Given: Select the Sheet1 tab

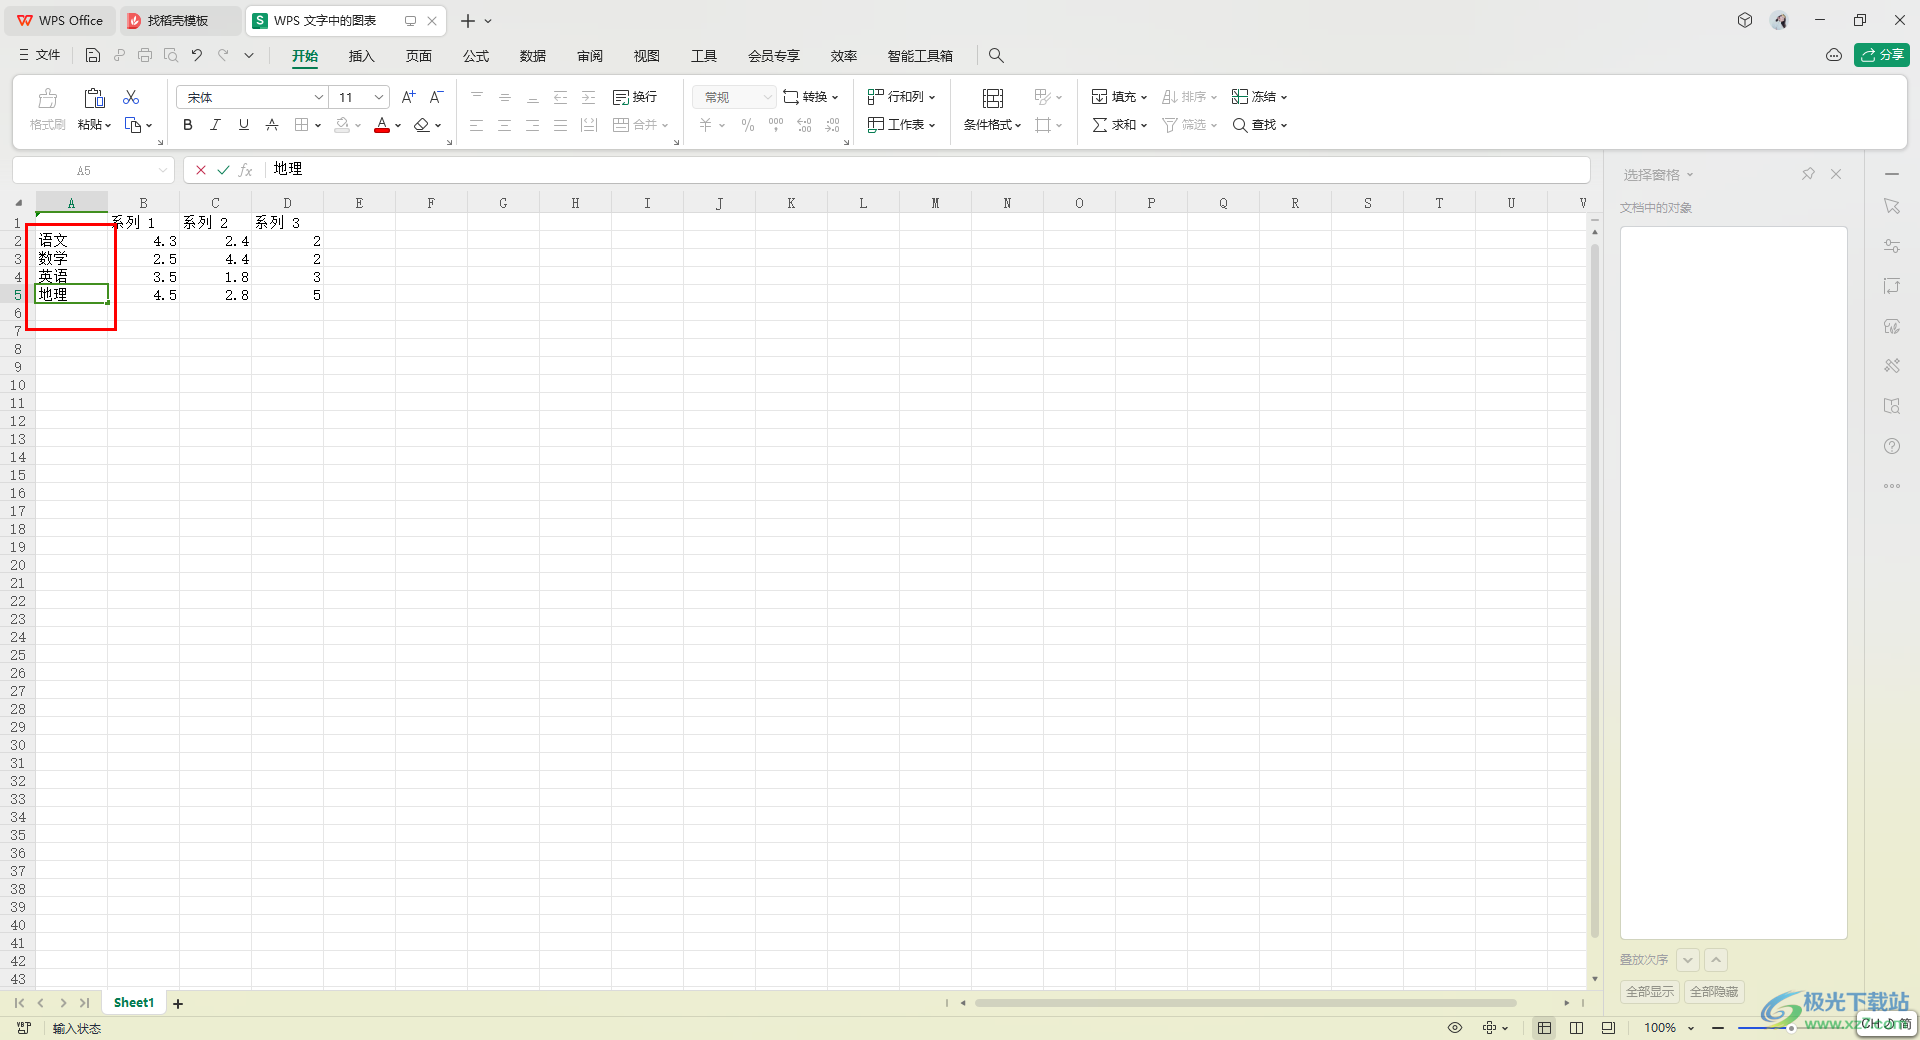Looking at the screenshot, I should click(134, 1003).
